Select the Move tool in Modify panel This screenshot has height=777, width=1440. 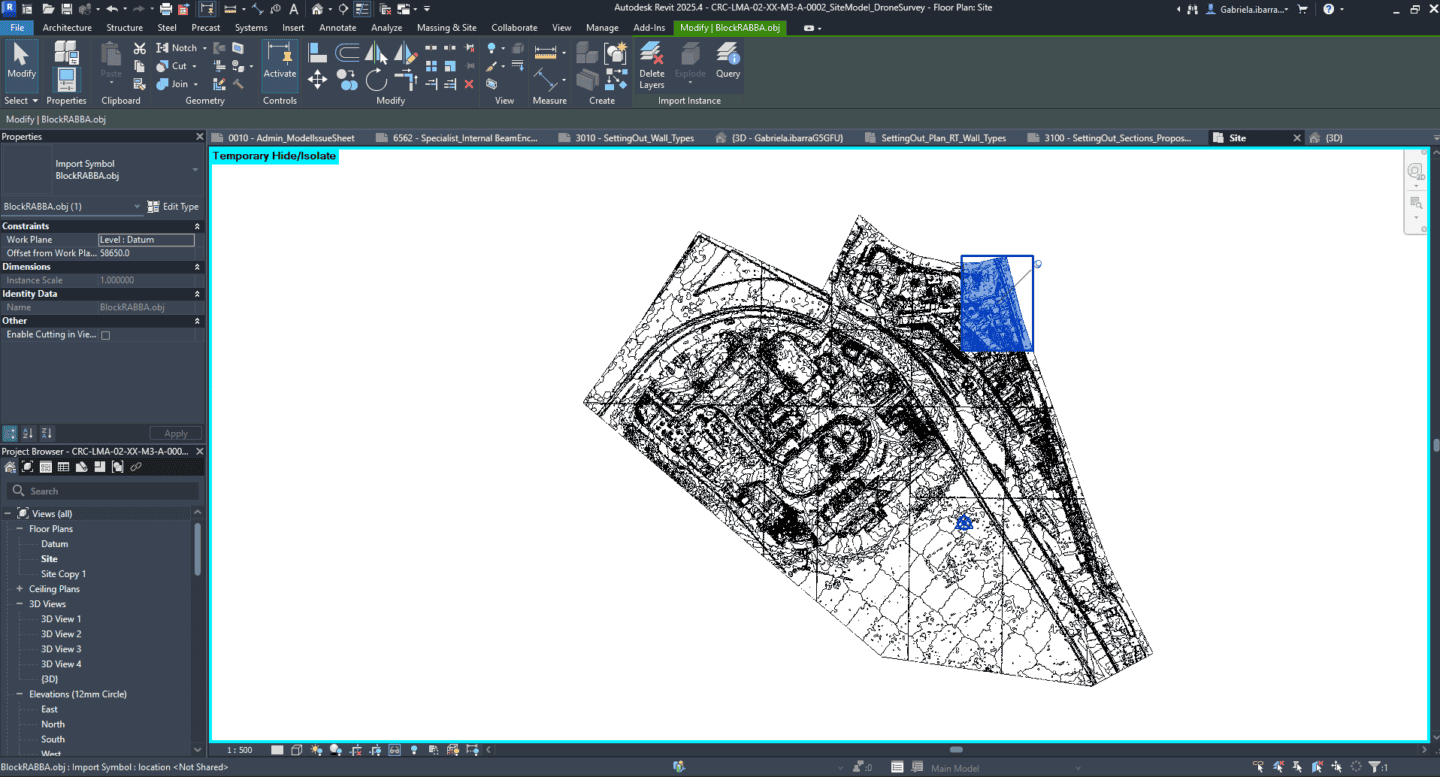point(318,79)
